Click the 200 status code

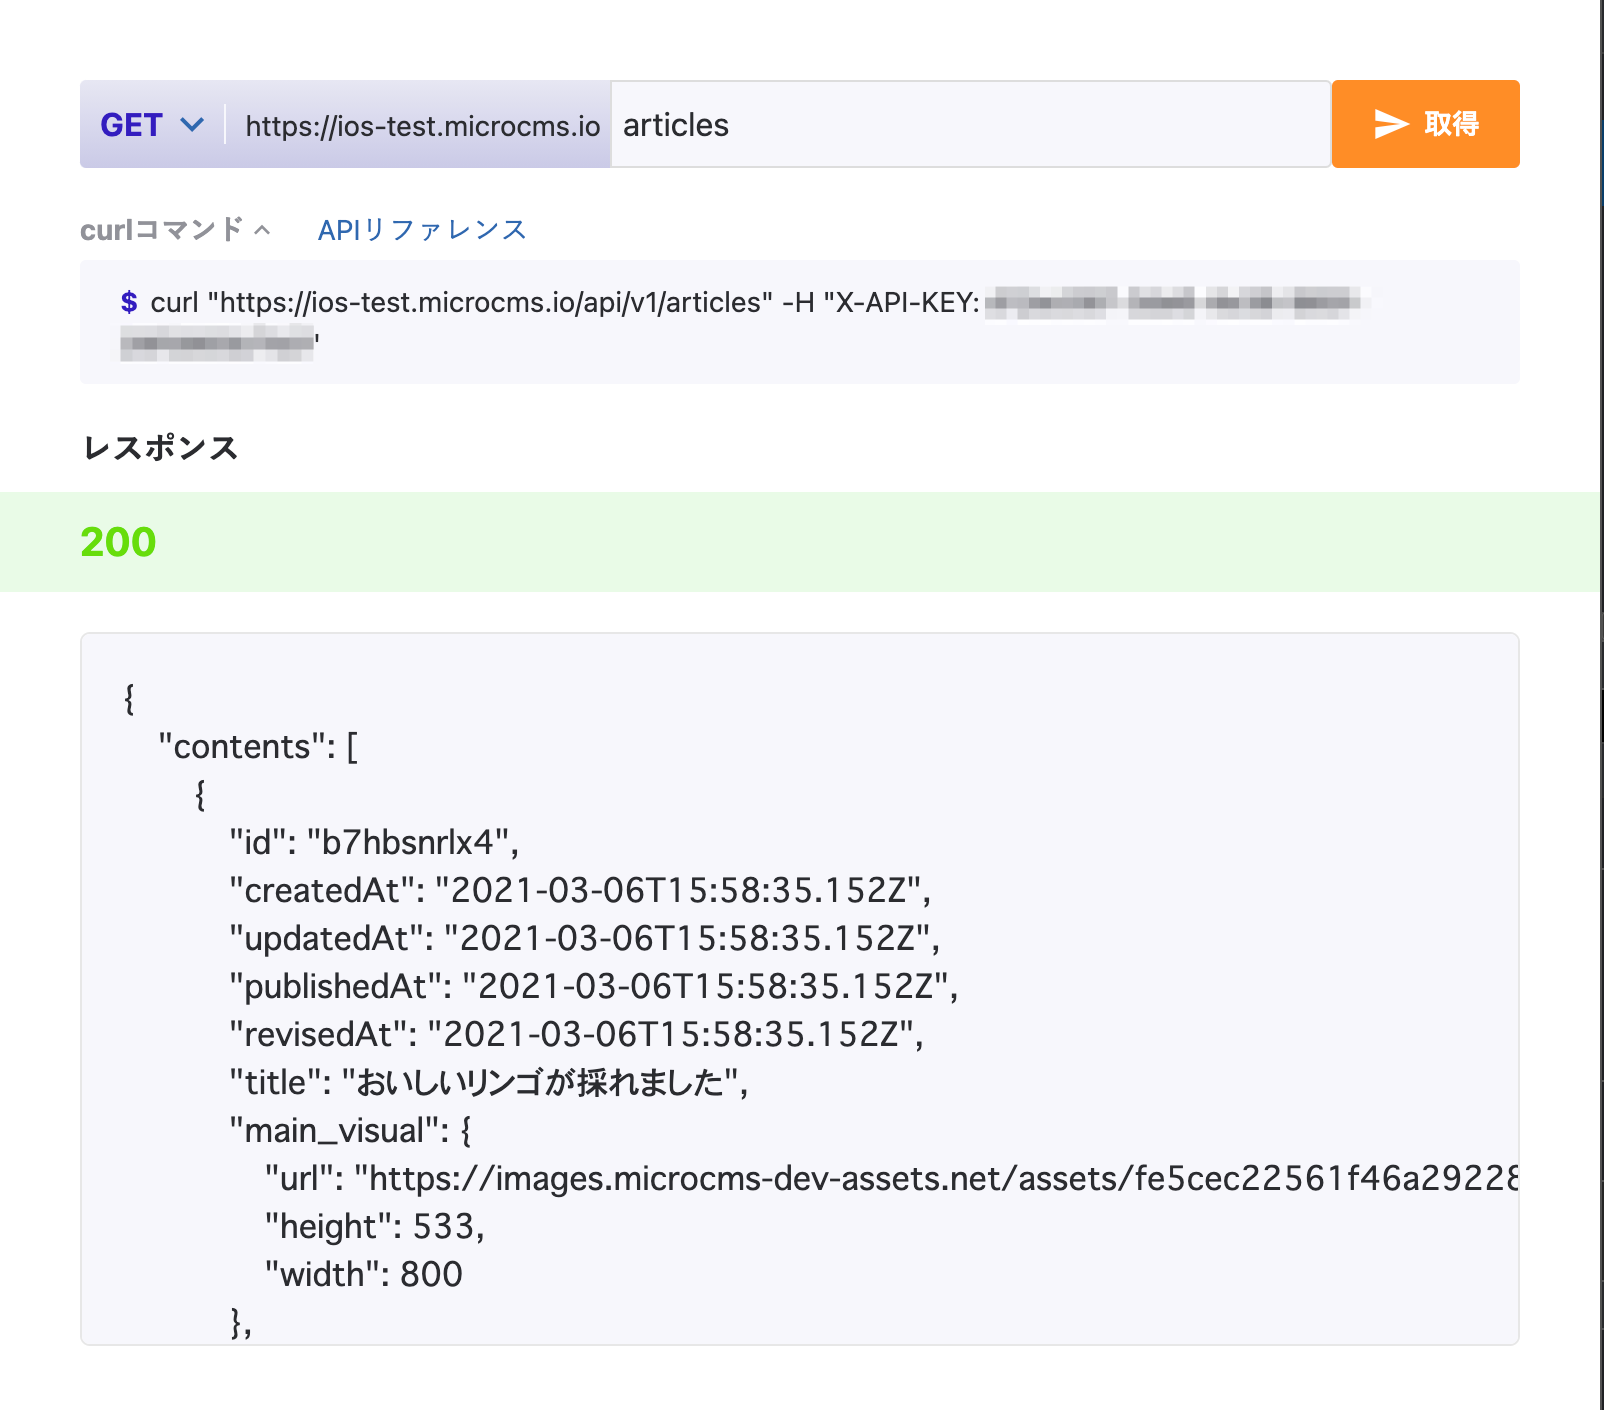pyautogui.click(x=118, y=542)
